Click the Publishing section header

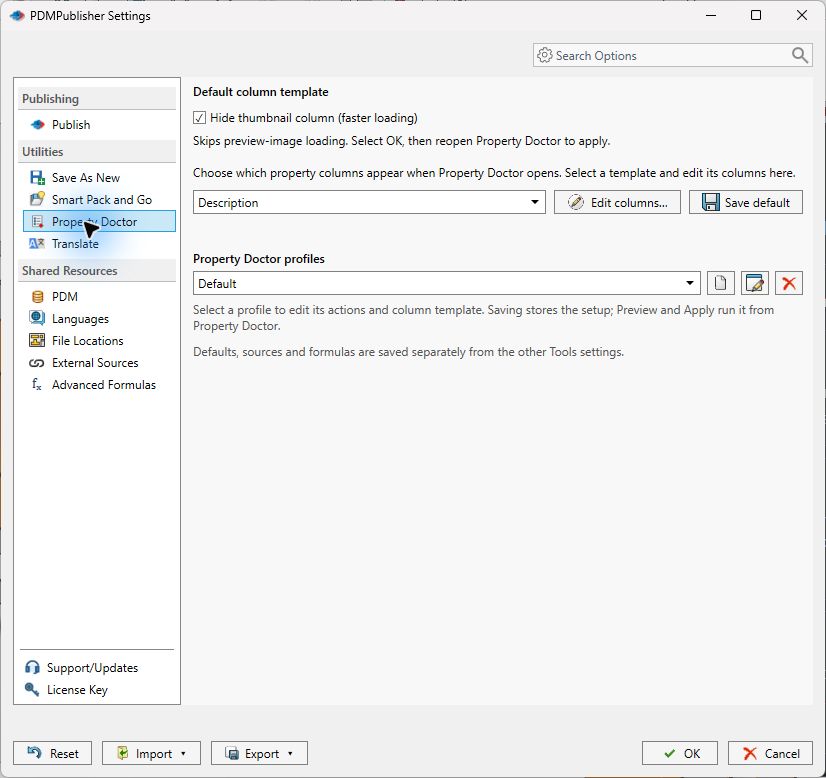pyautogui.click(x=97, y=99)
